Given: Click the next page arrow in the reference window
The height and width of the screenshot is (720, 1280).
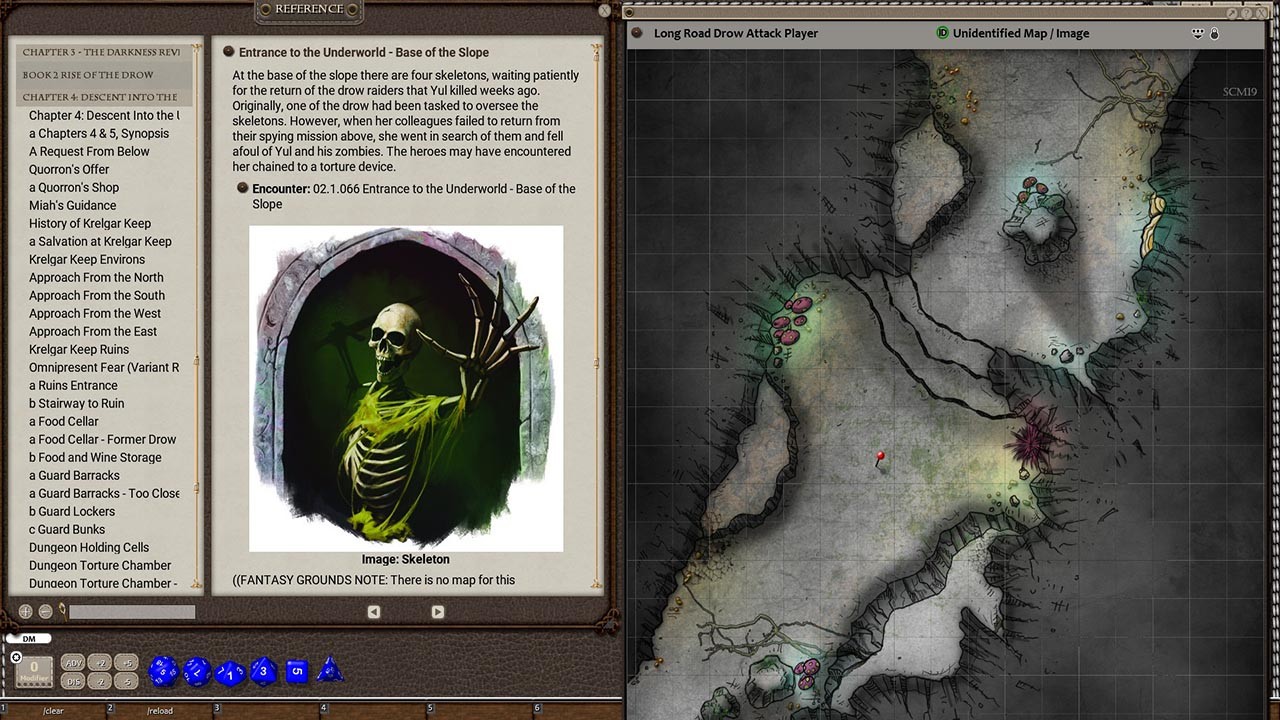Looking at the screenshot, I should tap(437, 611).
